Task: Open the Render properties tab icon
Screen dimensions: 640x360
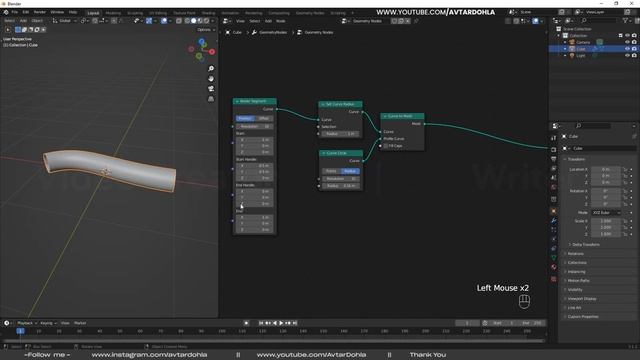Action: point(553,149)
